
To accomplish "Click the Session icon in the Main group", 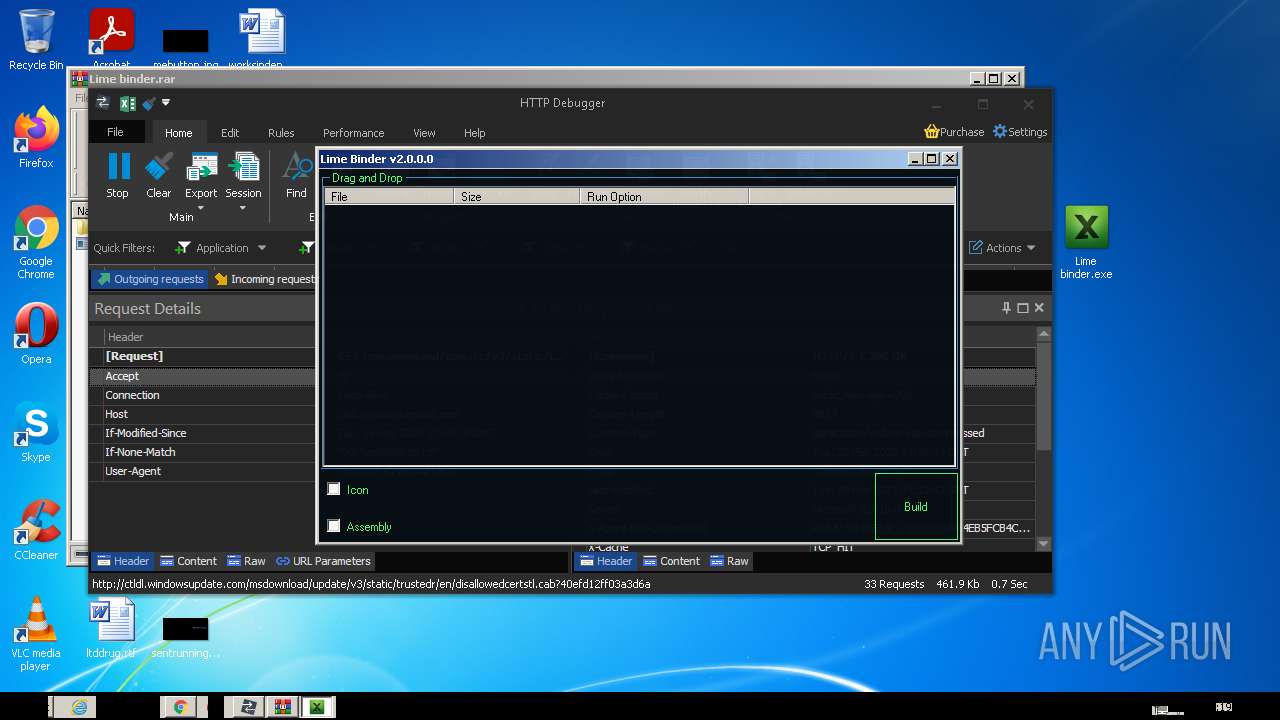I will (x=243, y=166).
